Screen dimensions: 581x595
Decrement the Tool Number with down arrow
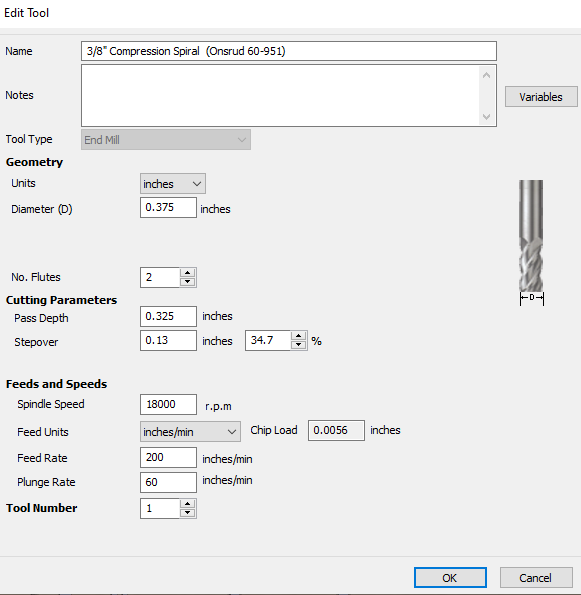(x=187, y=513)
